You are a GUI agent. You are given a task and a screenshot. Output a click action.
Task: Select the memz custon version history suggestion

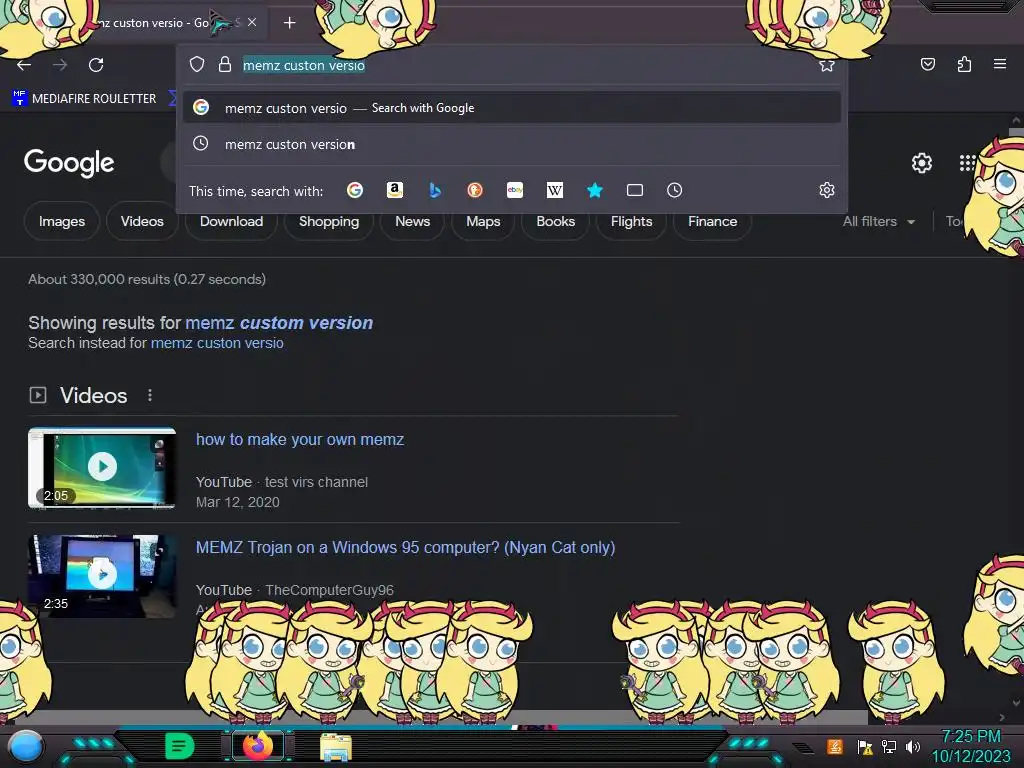(512, 144)
